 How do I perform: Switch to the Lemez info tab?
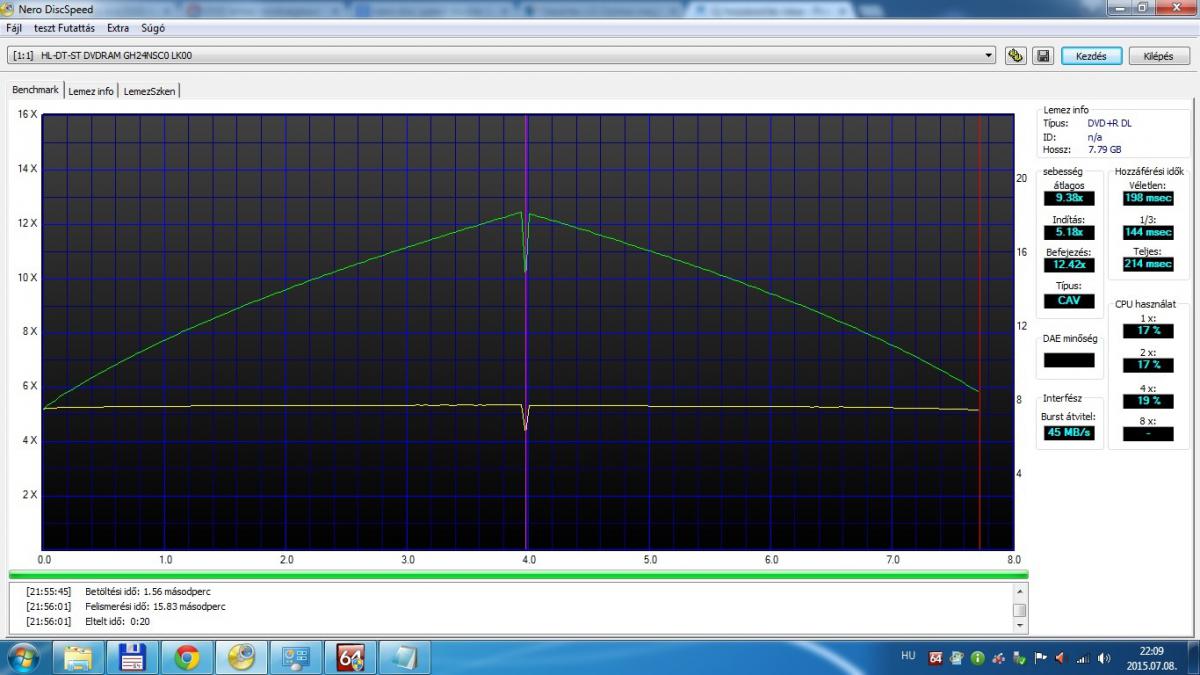tap(91, 91)
